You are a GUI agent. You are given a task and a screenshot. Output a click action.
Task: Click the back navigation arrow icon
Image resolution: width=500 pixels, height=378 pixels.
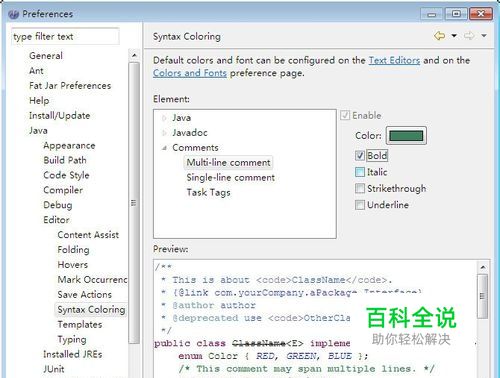pos(439,36)
